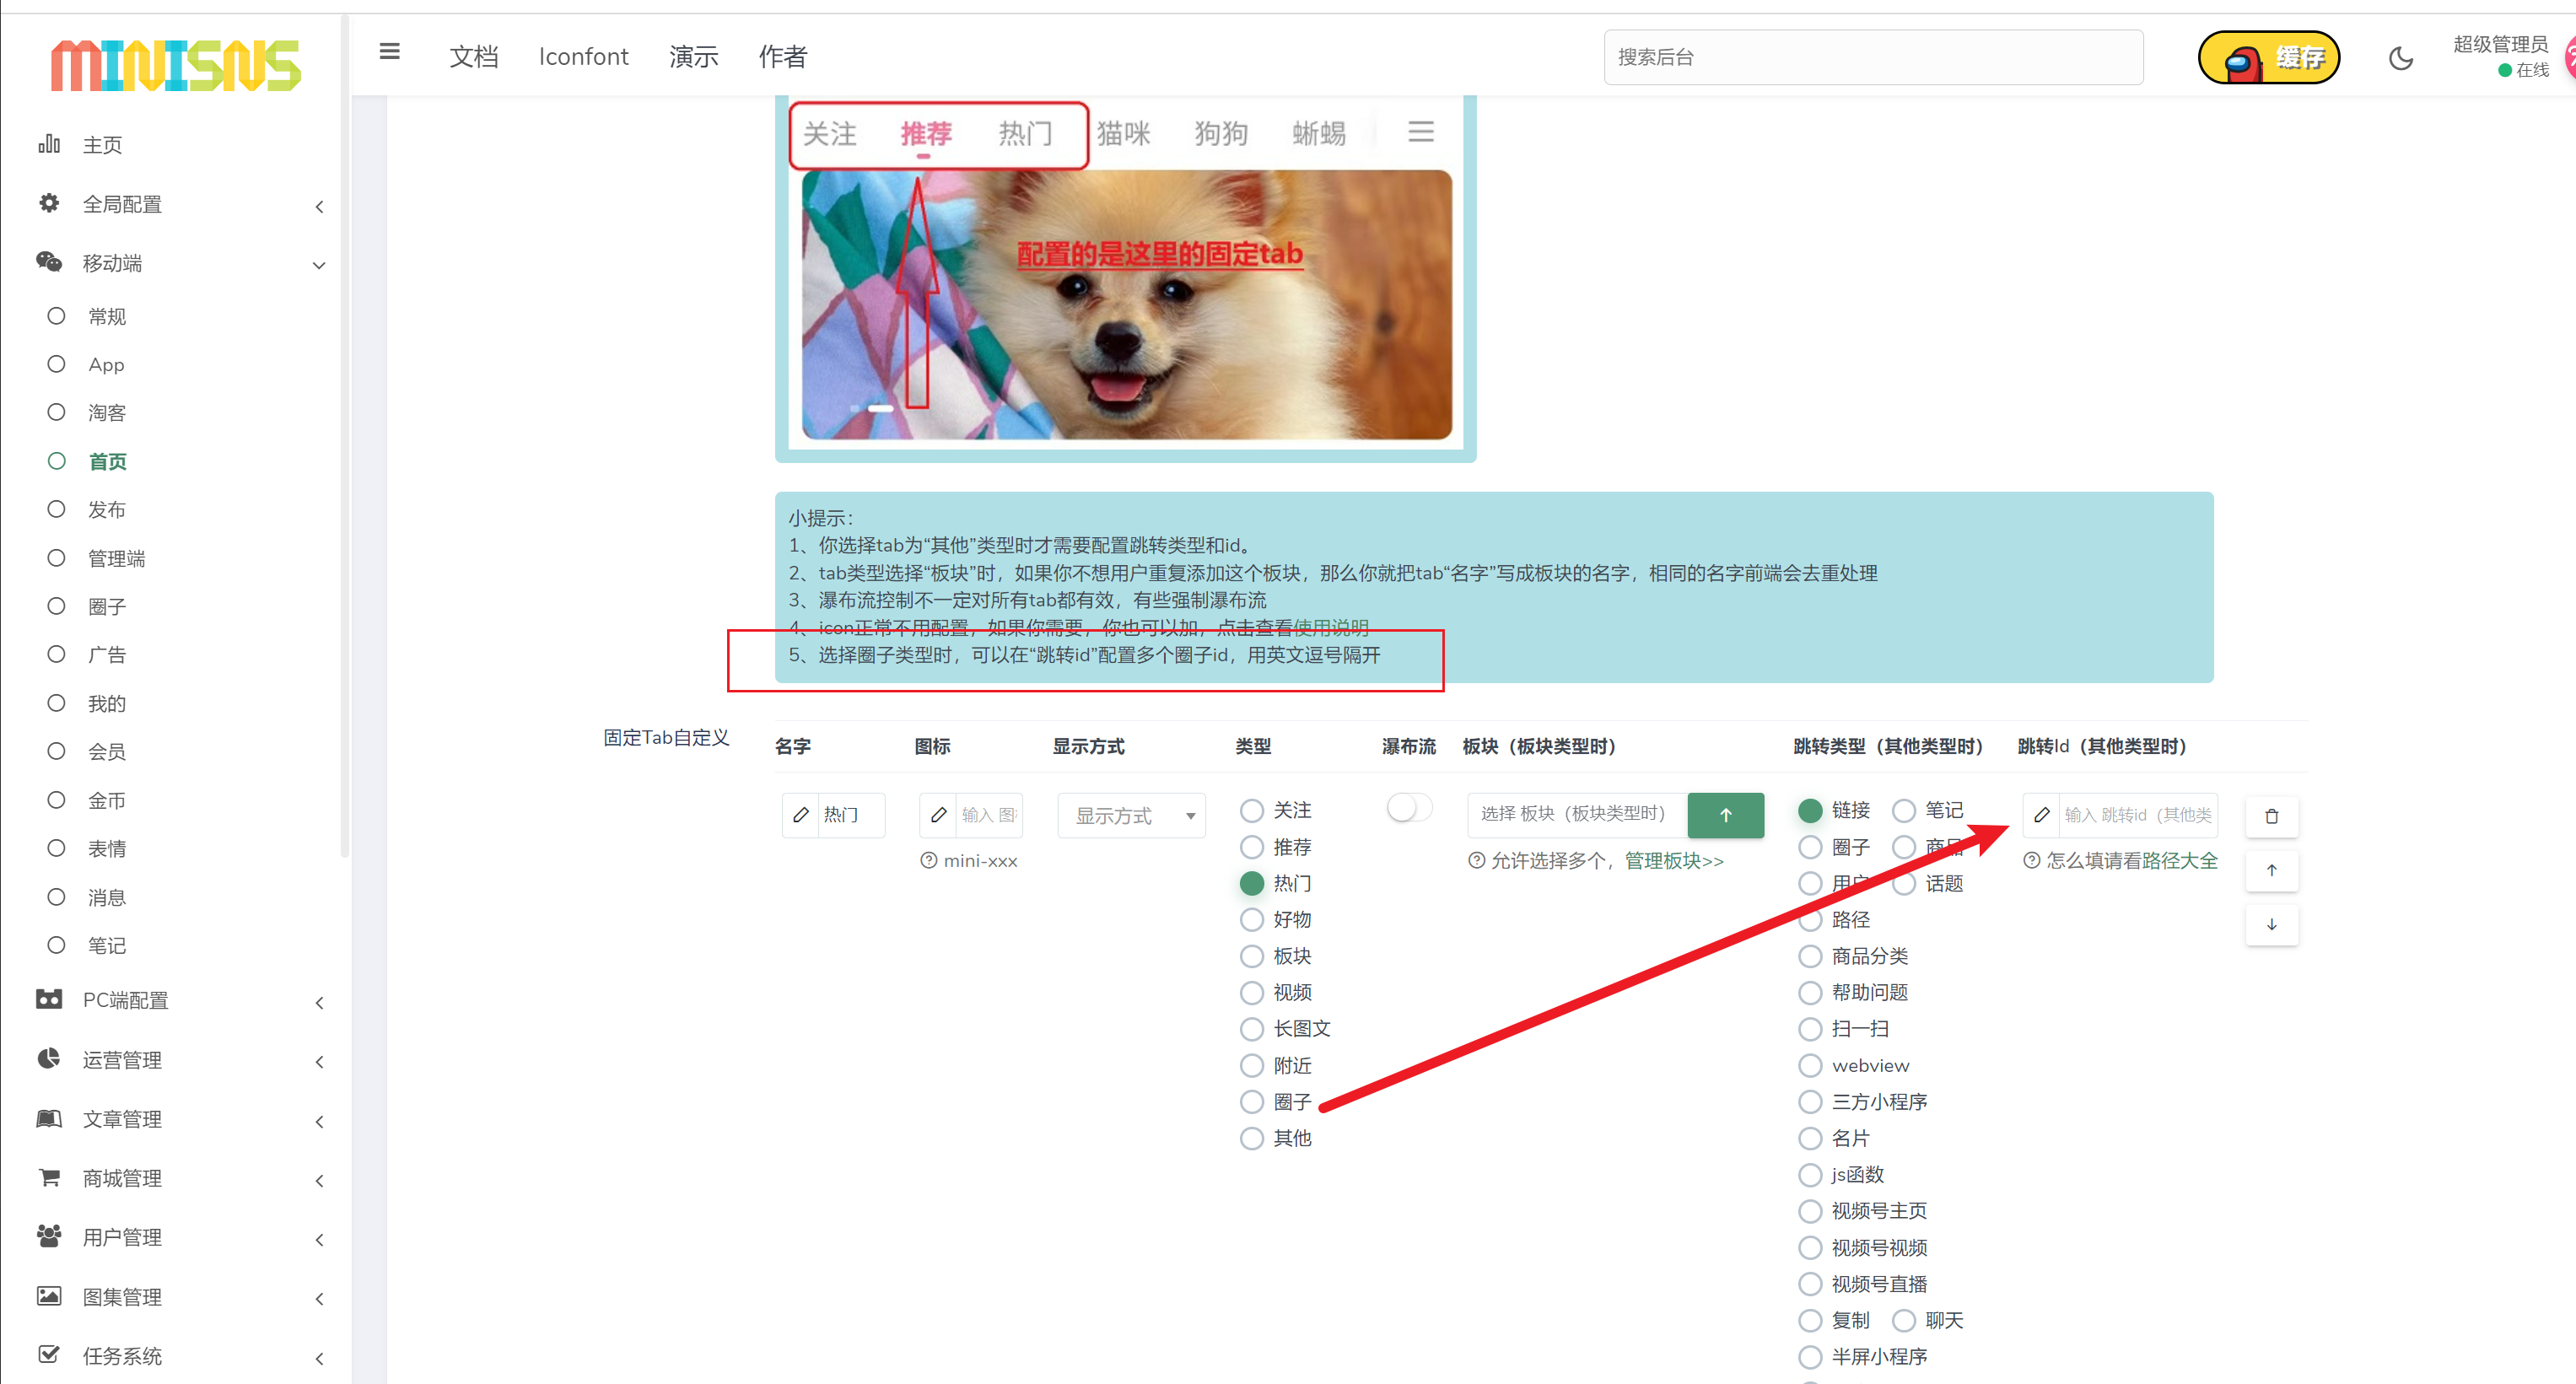This screenshot has width=2576, height=1384.
Task: Open the 使用说明 link in tips
Action: 1330,627
